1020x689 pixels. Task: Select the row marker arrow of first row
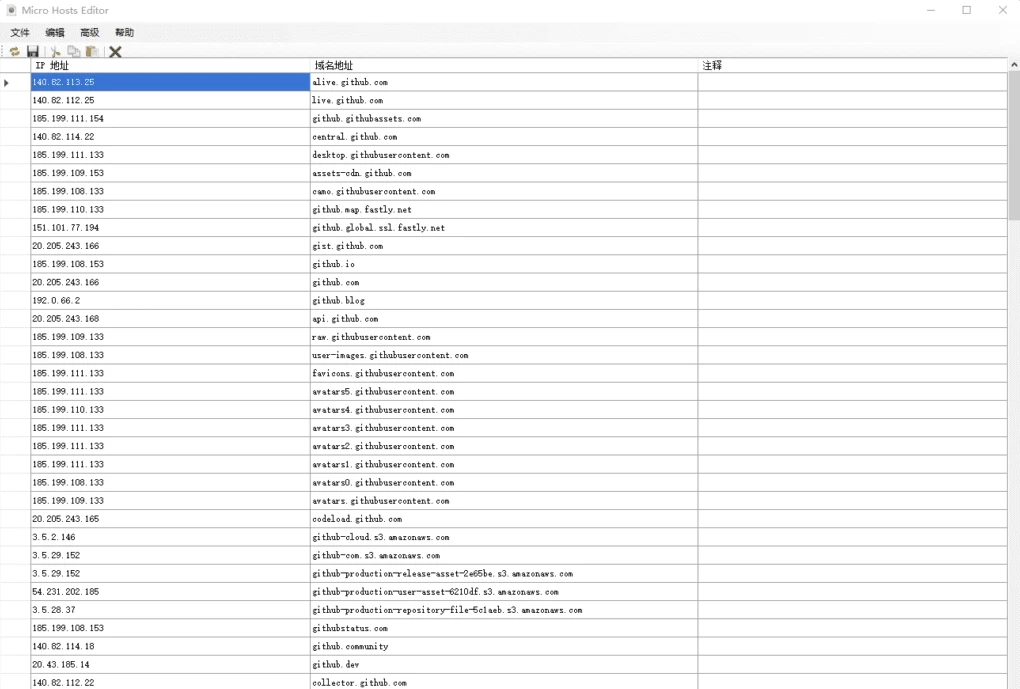point(8,83)
